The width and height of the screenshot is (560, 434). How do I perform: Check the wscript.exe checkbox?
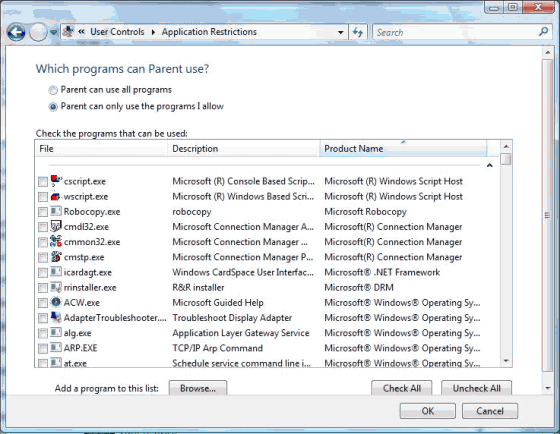pos(43,197)
